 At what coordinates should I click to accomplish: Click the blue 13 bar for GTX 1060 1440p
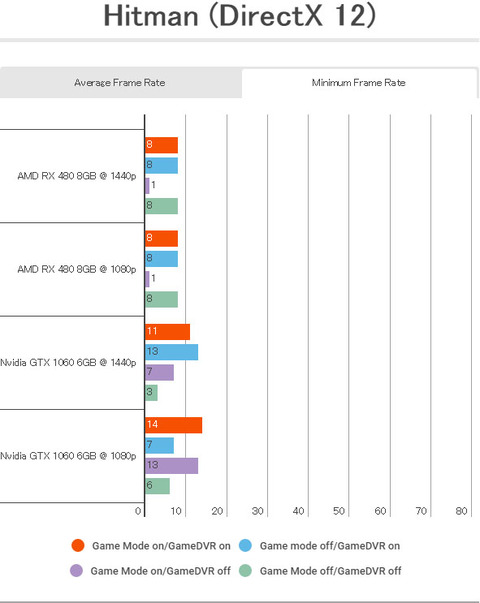click(x=172, y=352)
